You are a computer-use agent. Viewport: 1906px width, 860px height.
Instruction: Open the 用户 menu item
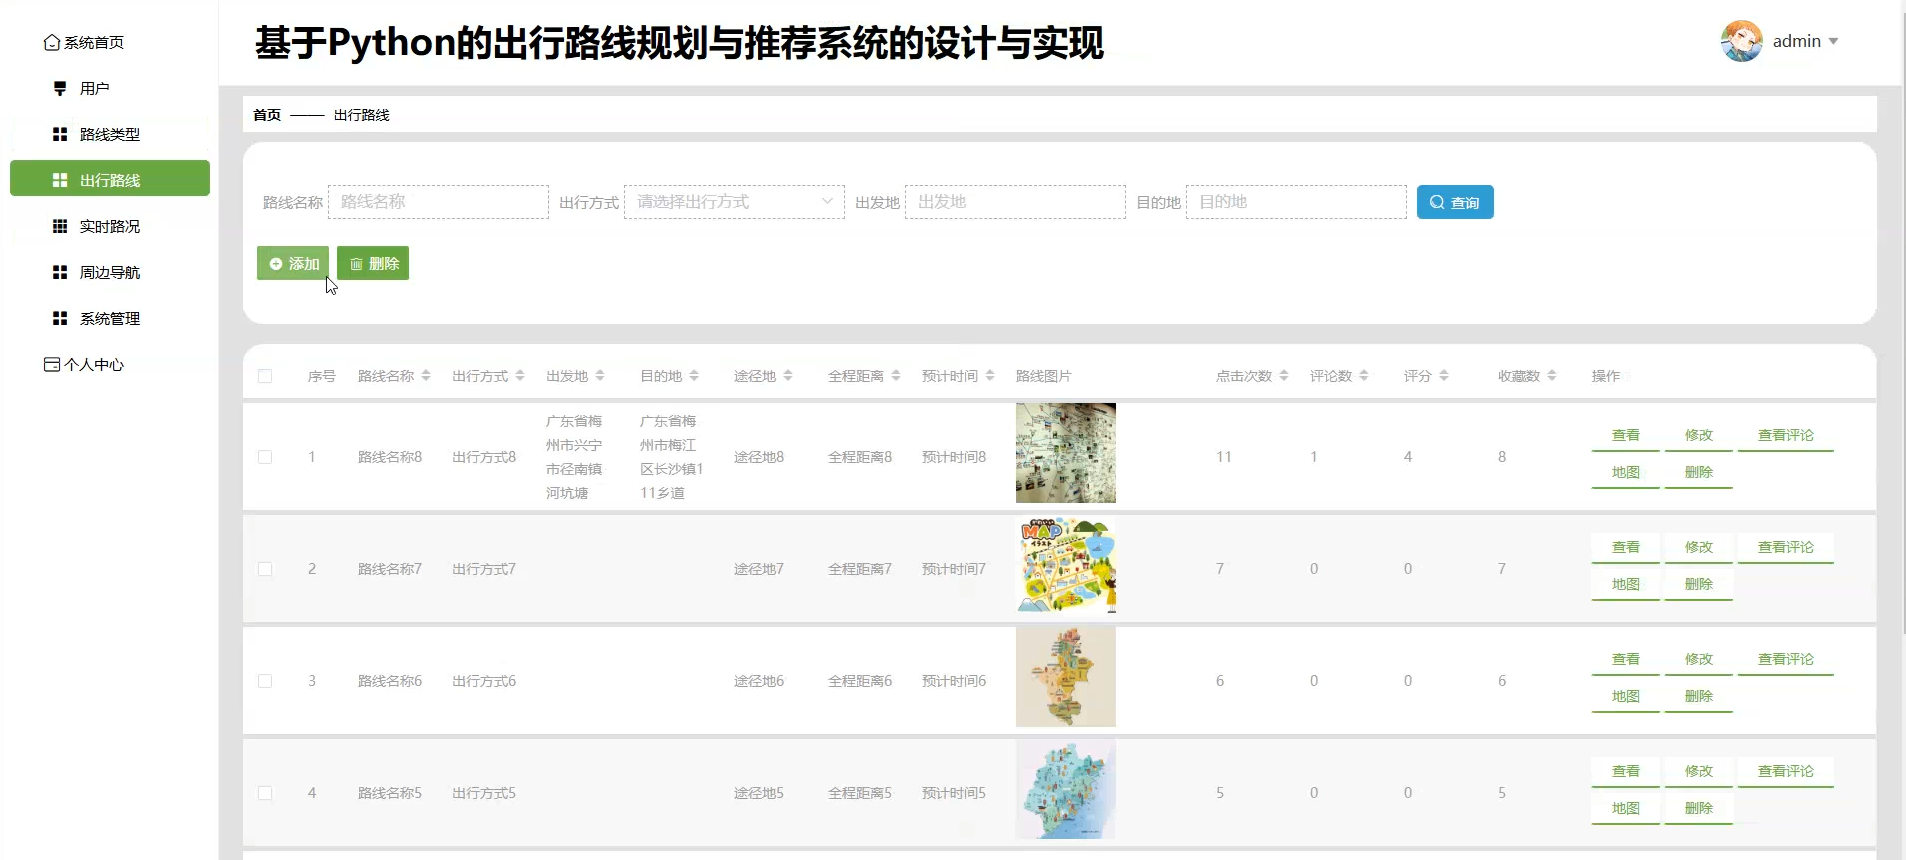click(x=95, y=89)
